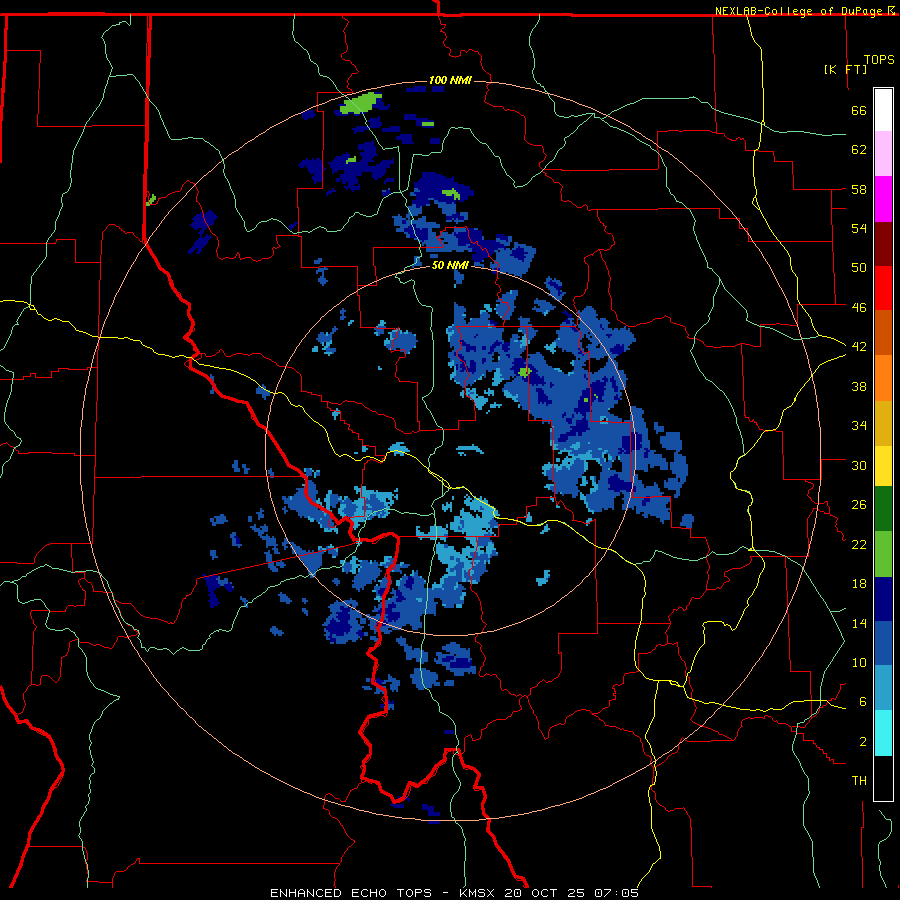Click the TH threshold legend label
The height and width of the screenshot is (900, 900).
tap(859, 781)
